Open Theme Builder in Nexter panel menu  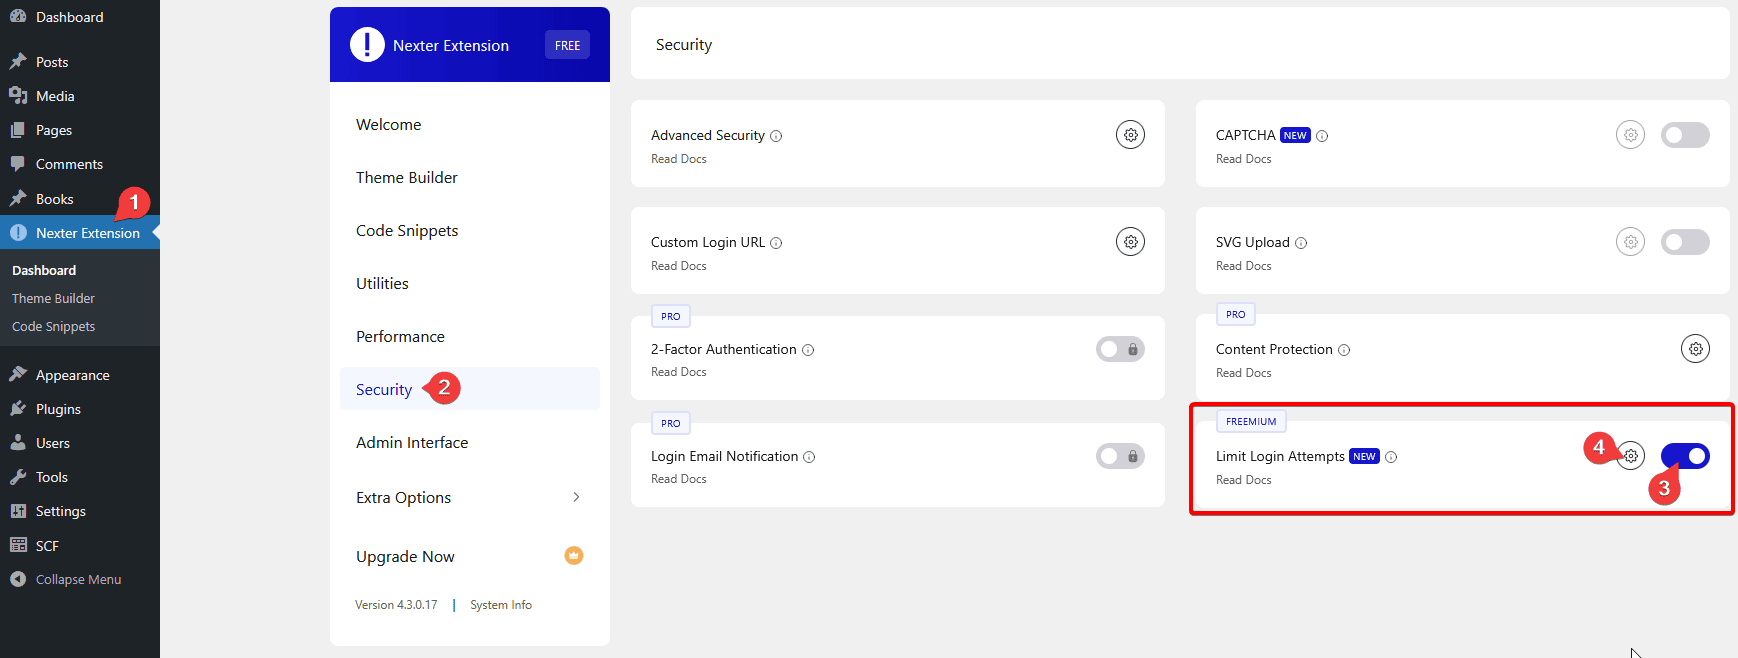(407, 178)
